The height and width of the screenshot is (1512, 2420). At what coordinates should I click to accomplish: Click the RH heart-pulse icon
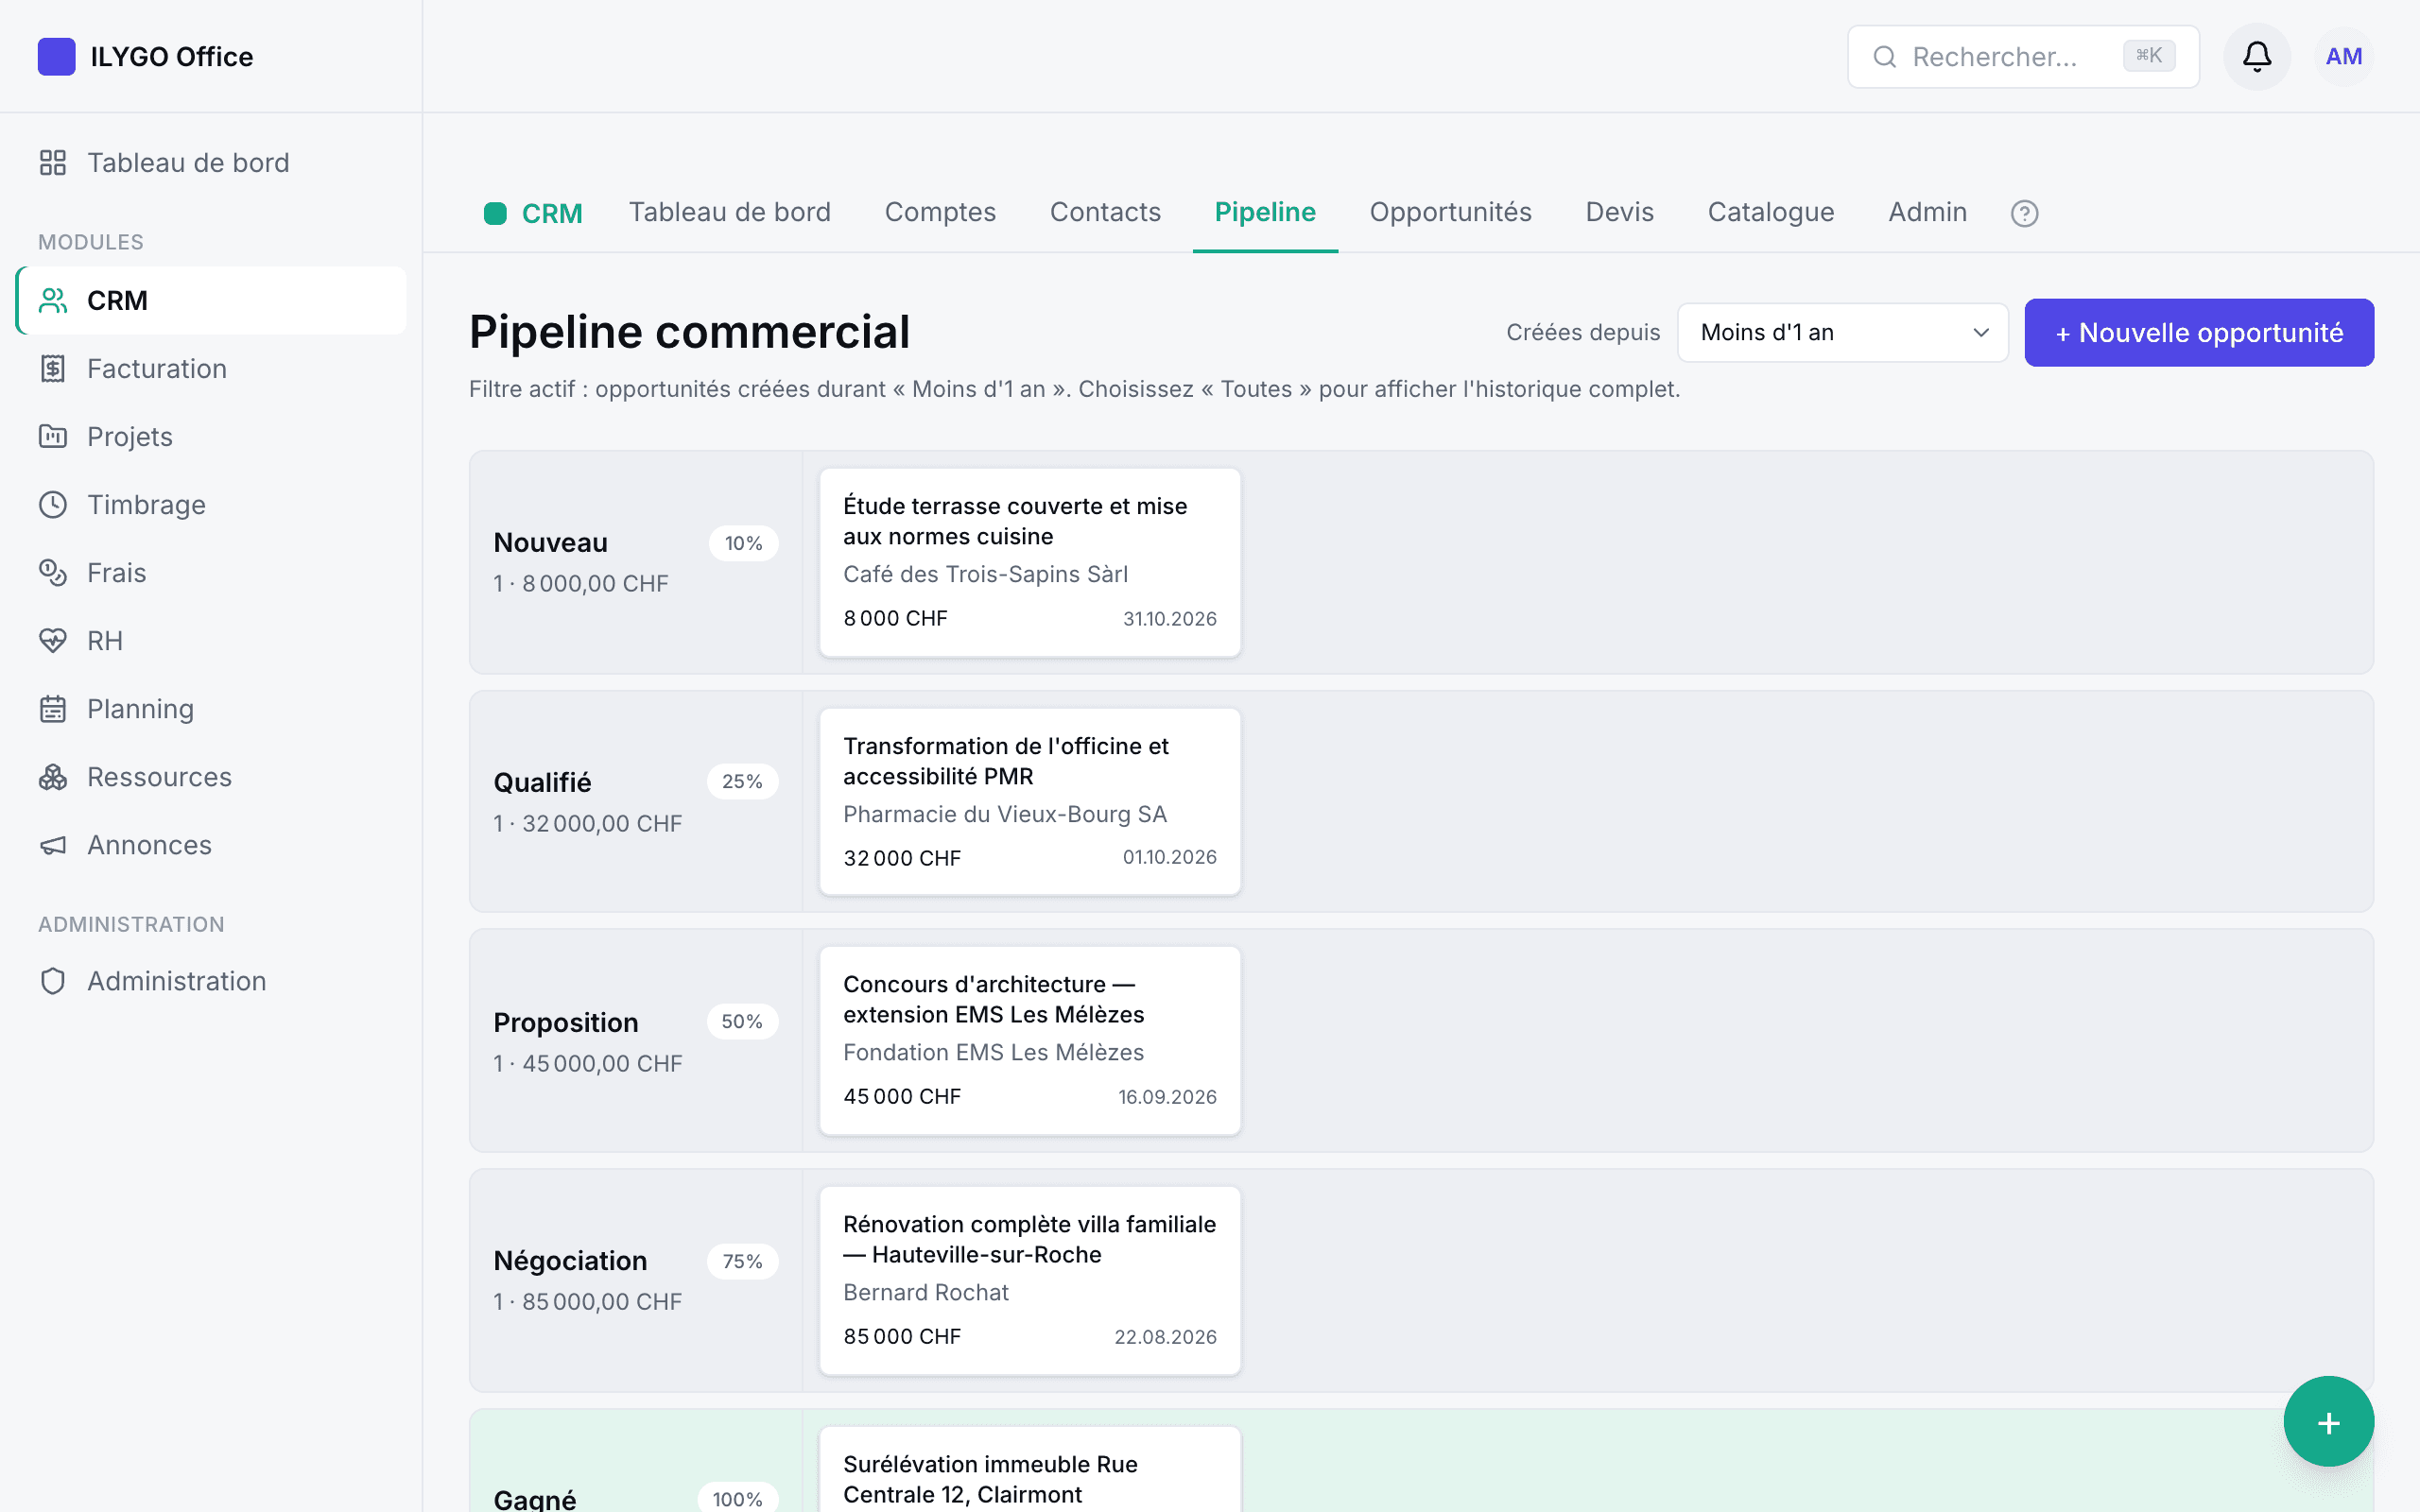pos(53,640)
